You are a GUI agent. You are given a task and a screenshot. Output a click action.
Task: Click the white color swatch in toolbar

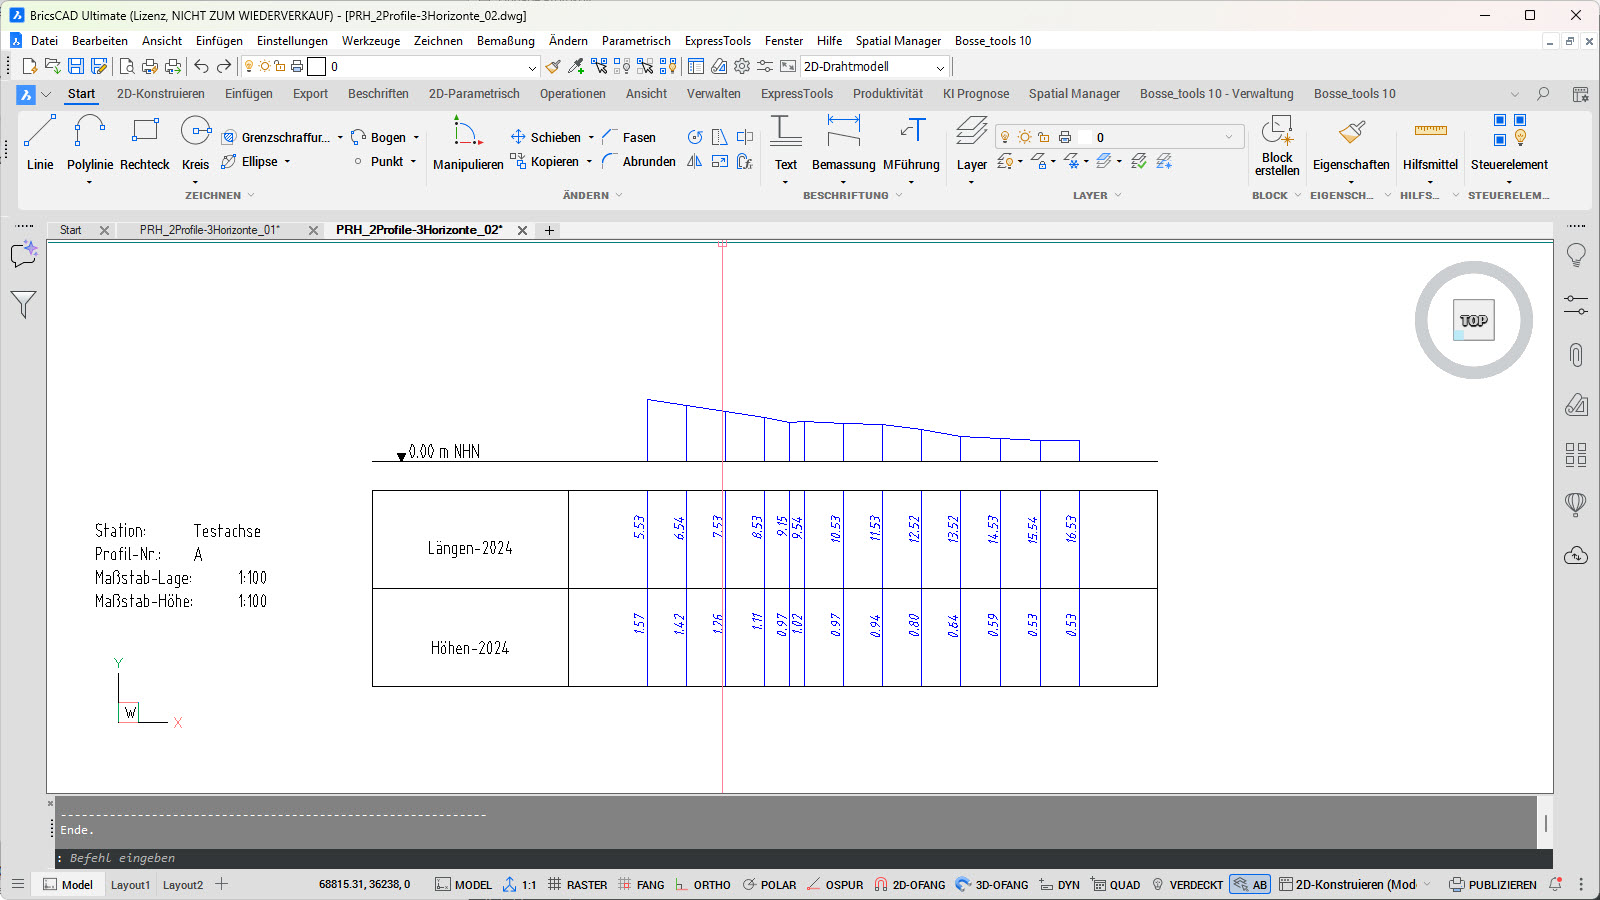[316, 67]
